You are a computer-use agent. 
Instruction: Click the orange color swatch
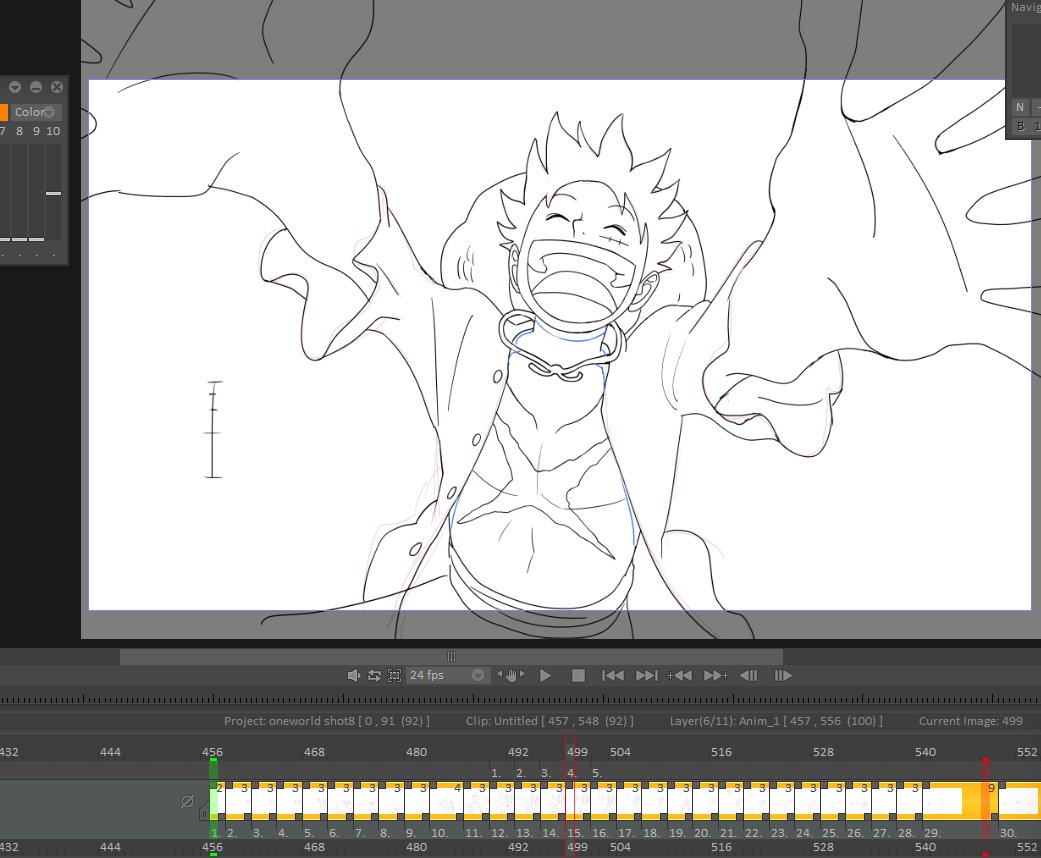click(3, 112)
